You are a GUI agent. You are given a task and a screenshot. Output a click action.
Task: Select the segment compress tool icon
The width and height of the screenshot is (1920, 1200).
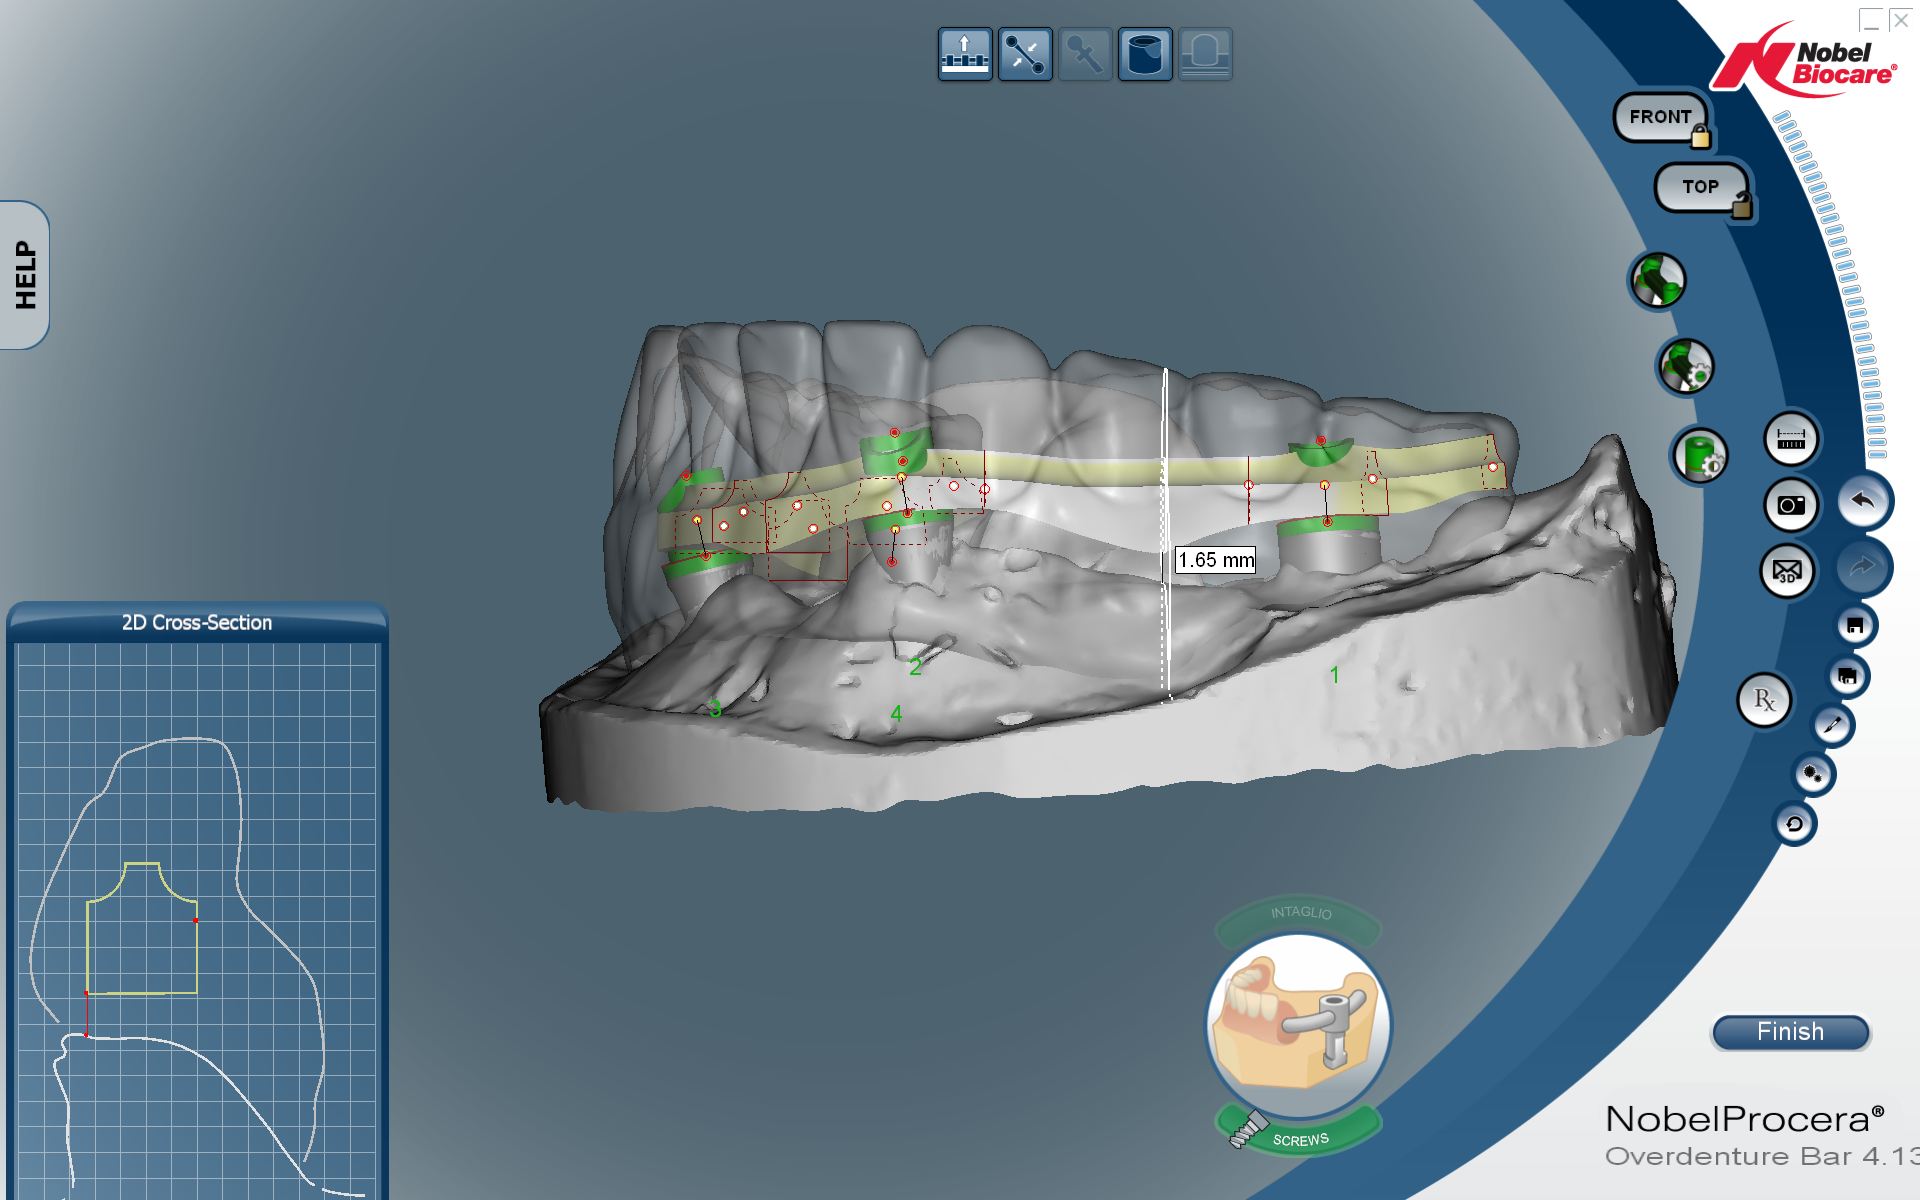1025,54
